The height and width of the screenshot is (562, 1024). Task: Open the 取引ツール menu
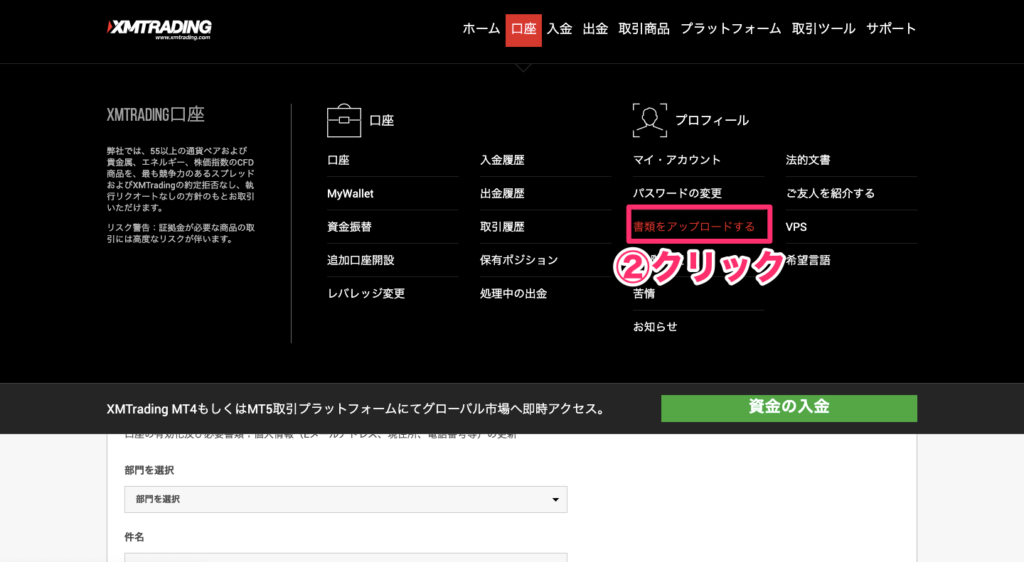pyautogui.click(x=823, y=29)
